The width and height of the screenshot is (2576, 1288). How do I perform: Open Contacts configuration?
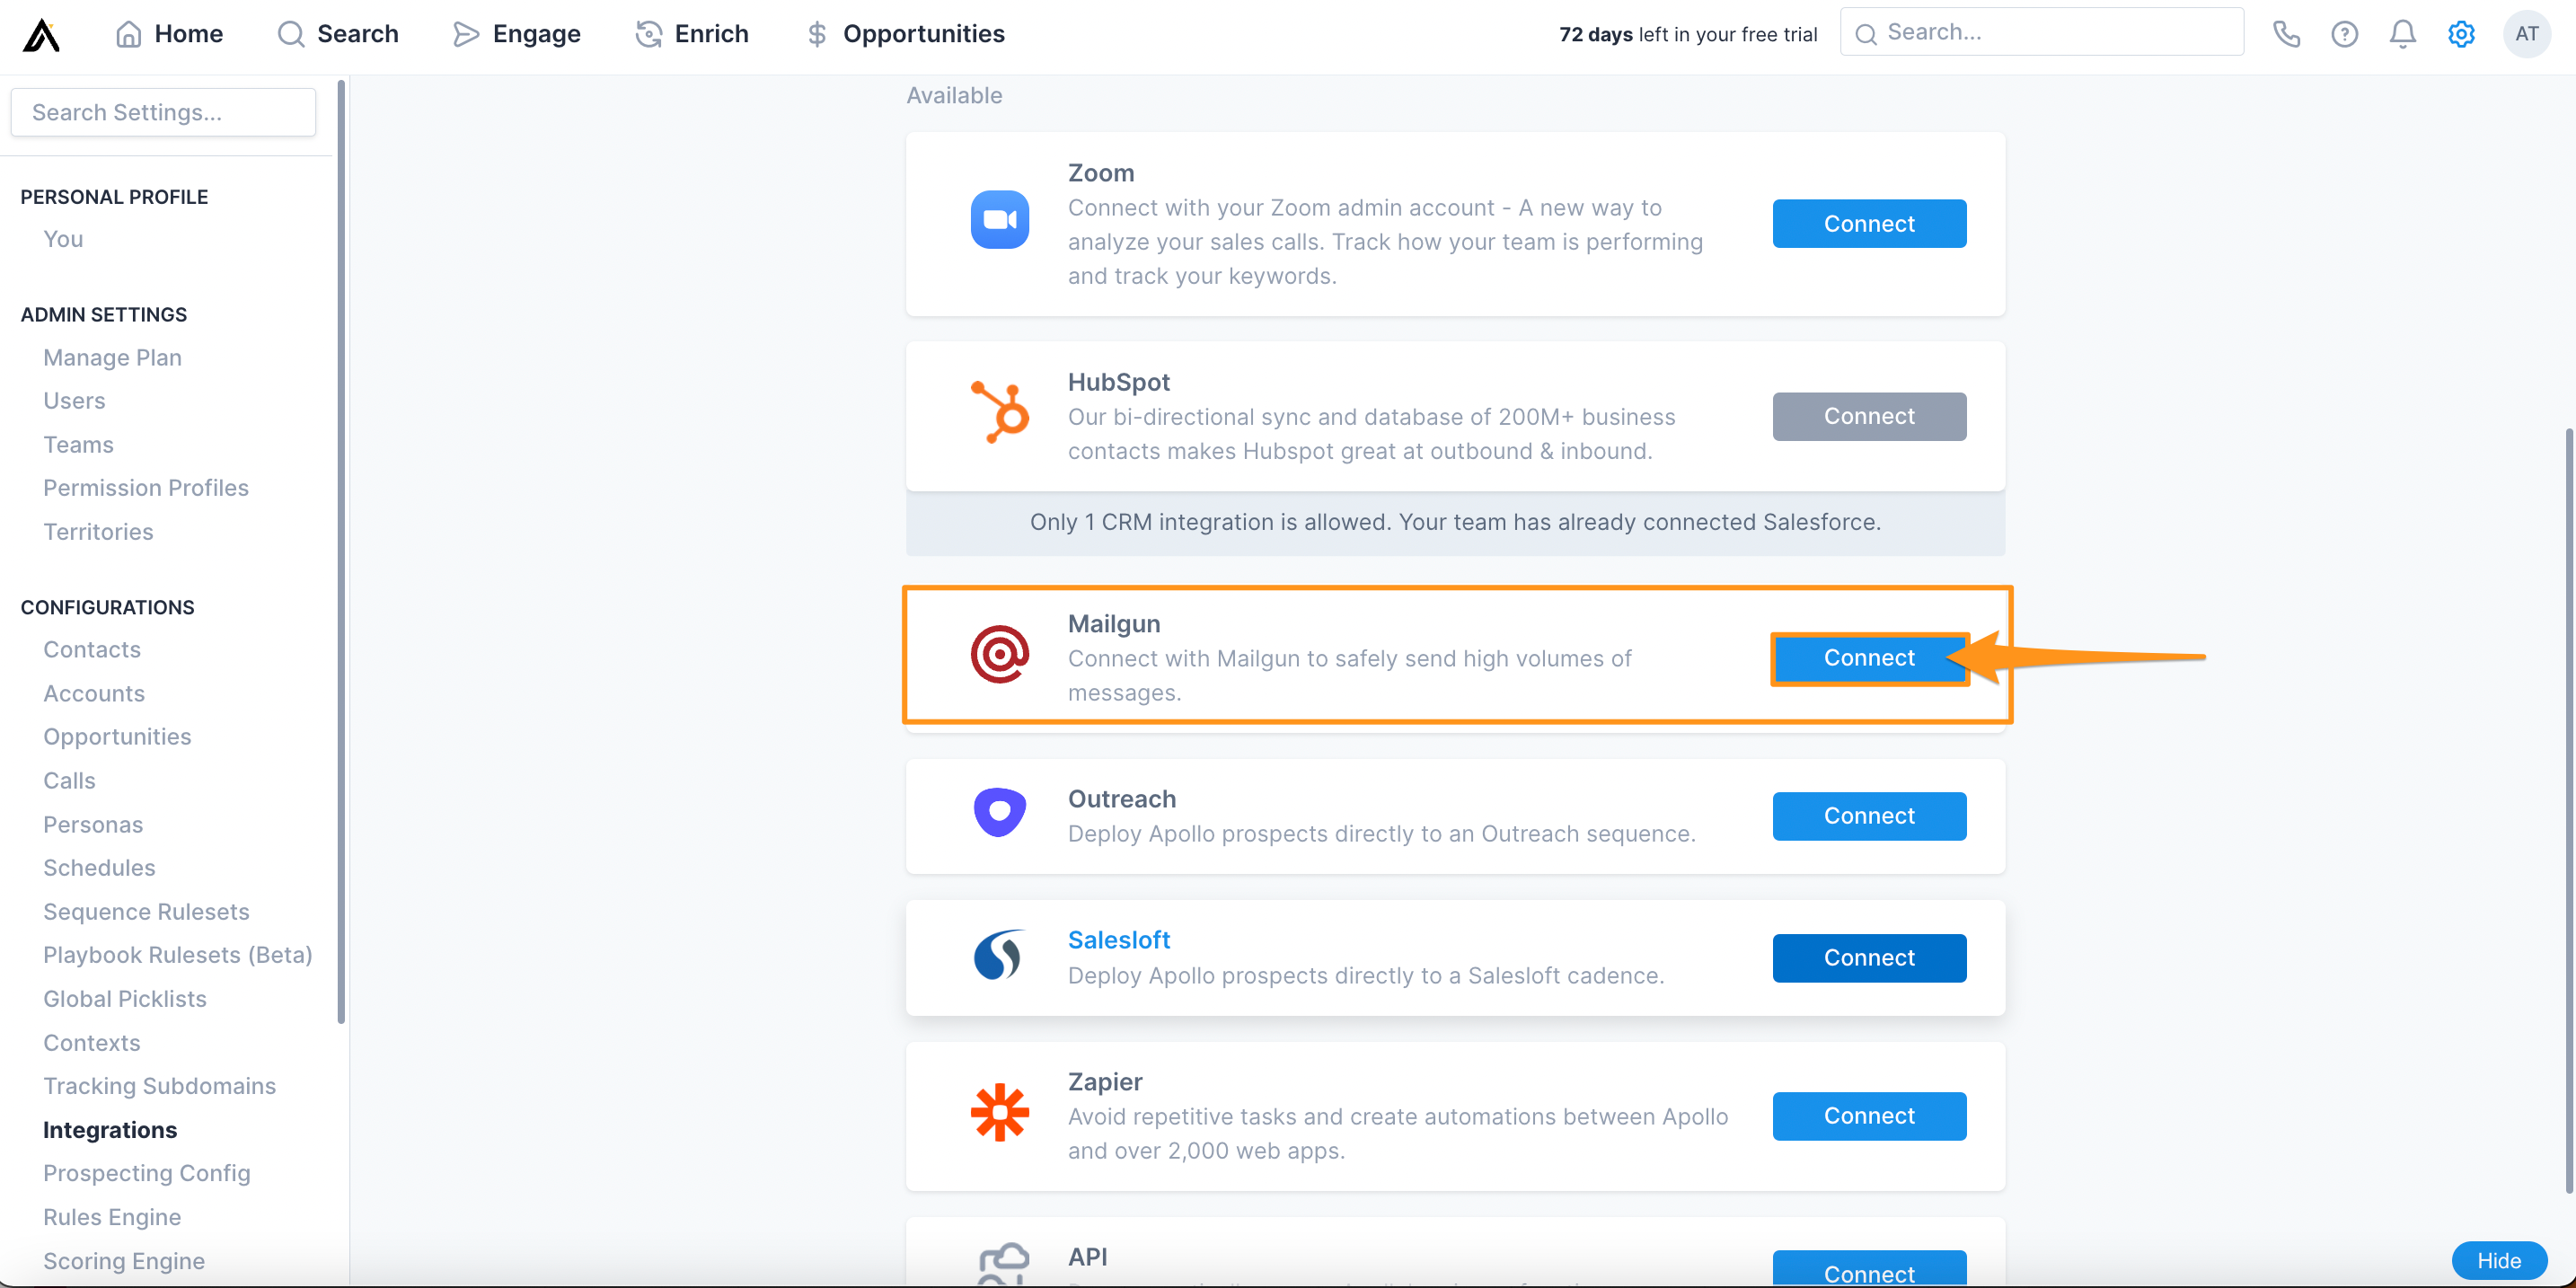coord(92,650)
